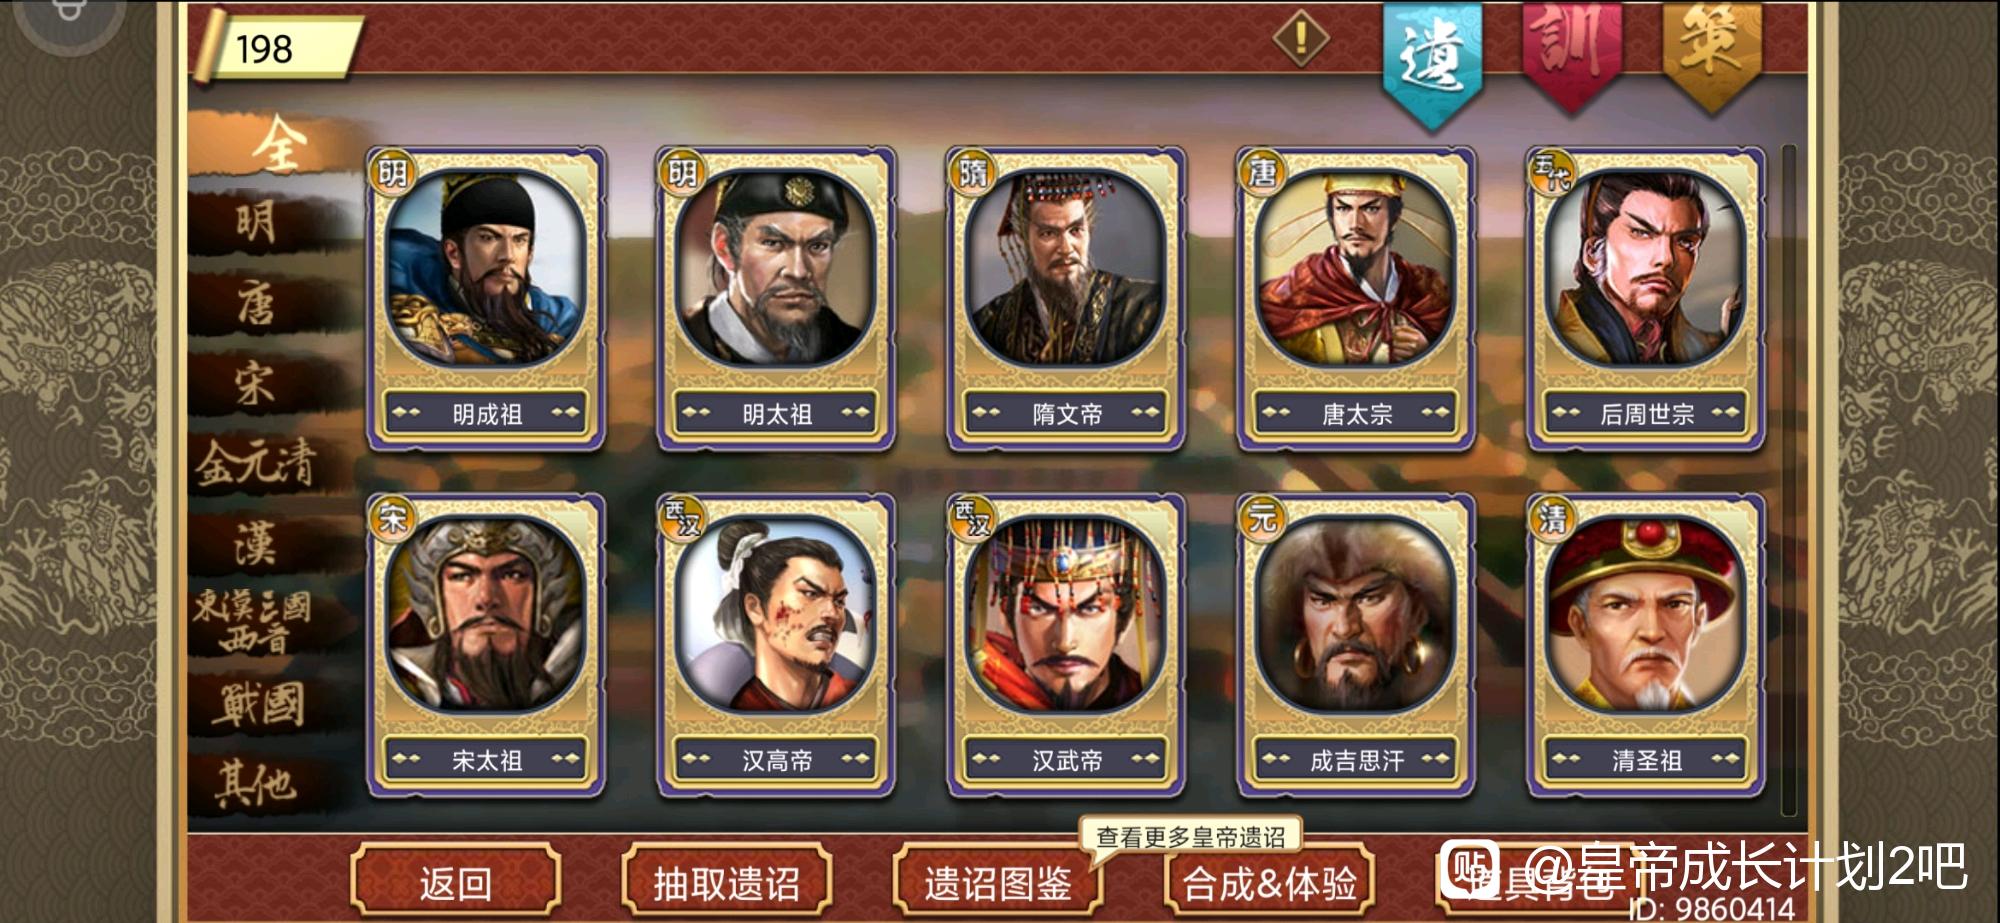Viewport: 2000px width, 923px height.
Task: Filter by the 金元清 dynasty tab
Action: (256, 463)
